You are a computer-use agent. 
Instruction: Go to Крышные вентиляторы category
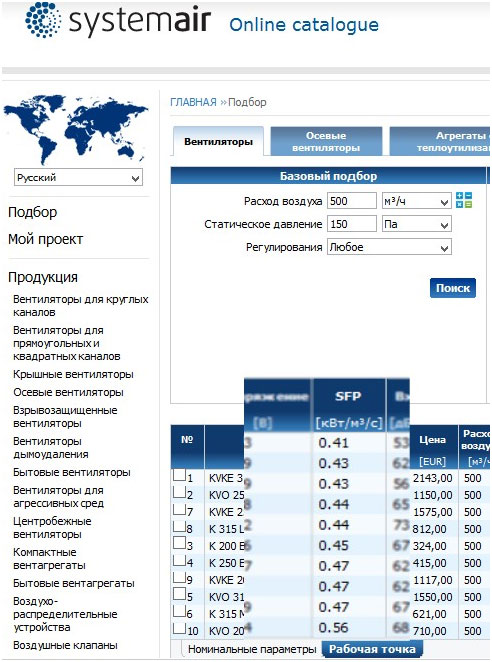(x=73, y=374)
